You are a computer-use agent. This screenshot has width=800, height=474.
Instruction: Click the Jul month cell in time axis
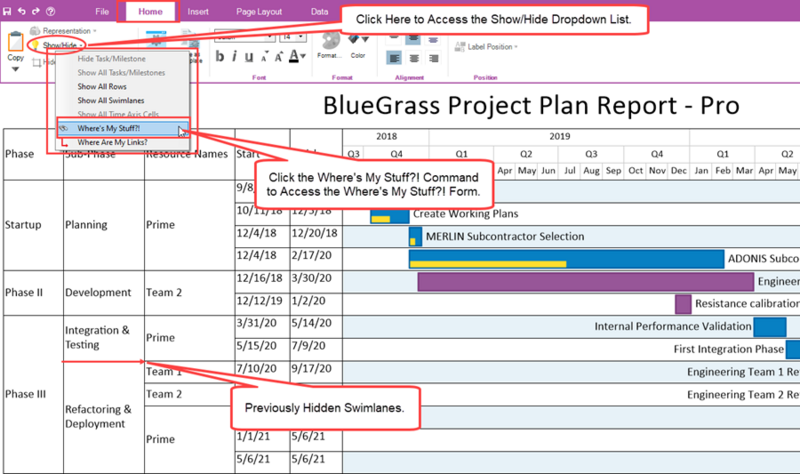click(x=570, y=170)
